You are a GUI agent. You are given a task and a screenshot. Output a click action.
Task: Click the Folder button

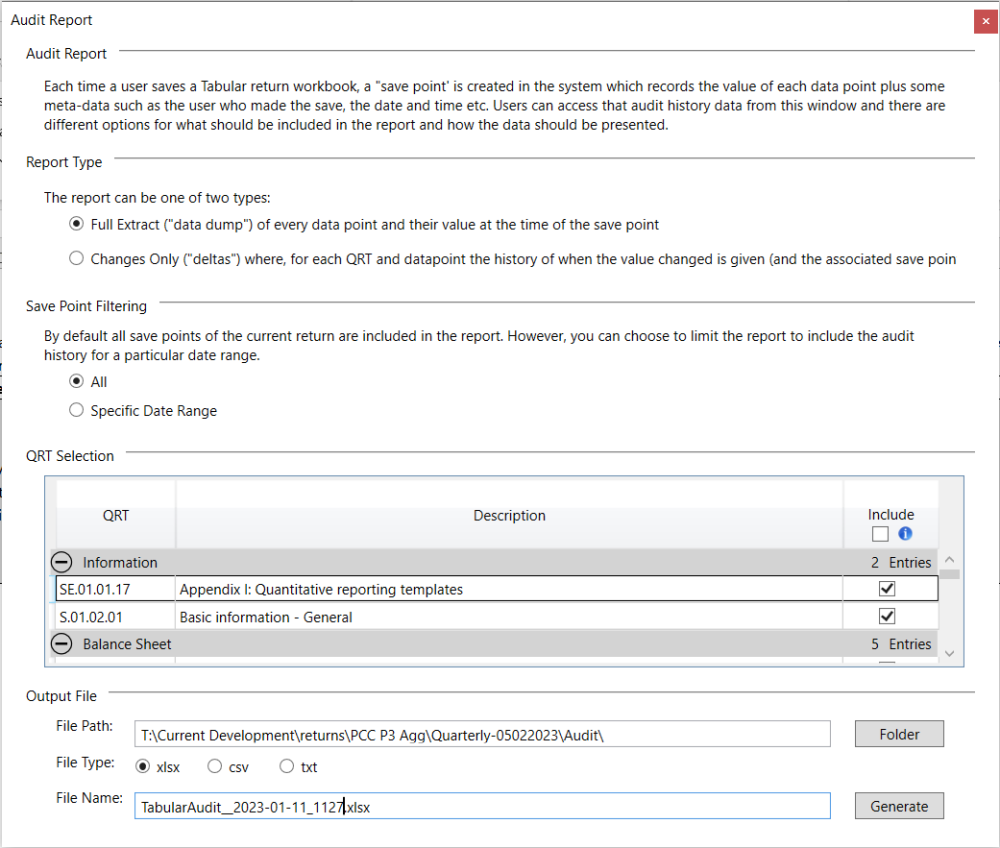click(898, 733)
